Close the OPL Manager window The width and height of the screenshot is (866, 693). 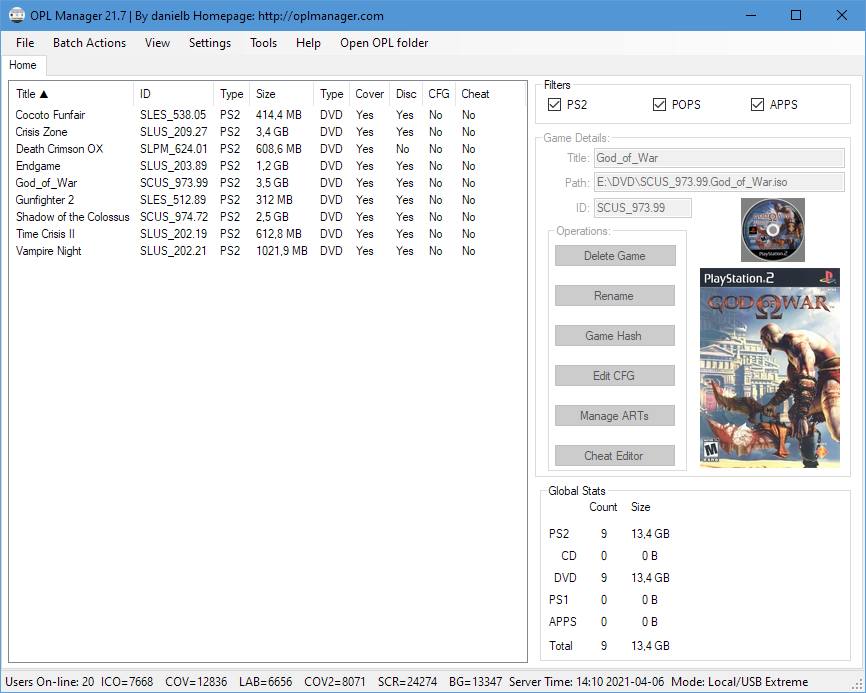842,15
